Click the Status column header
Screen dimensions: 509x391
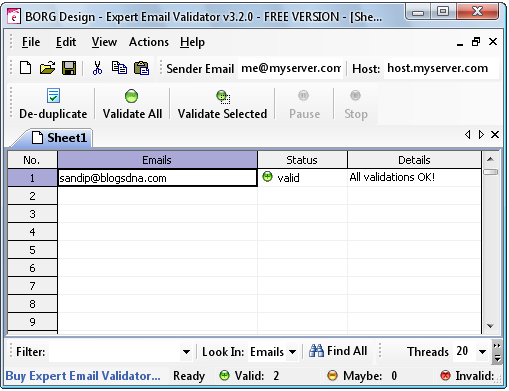(302, 160)
